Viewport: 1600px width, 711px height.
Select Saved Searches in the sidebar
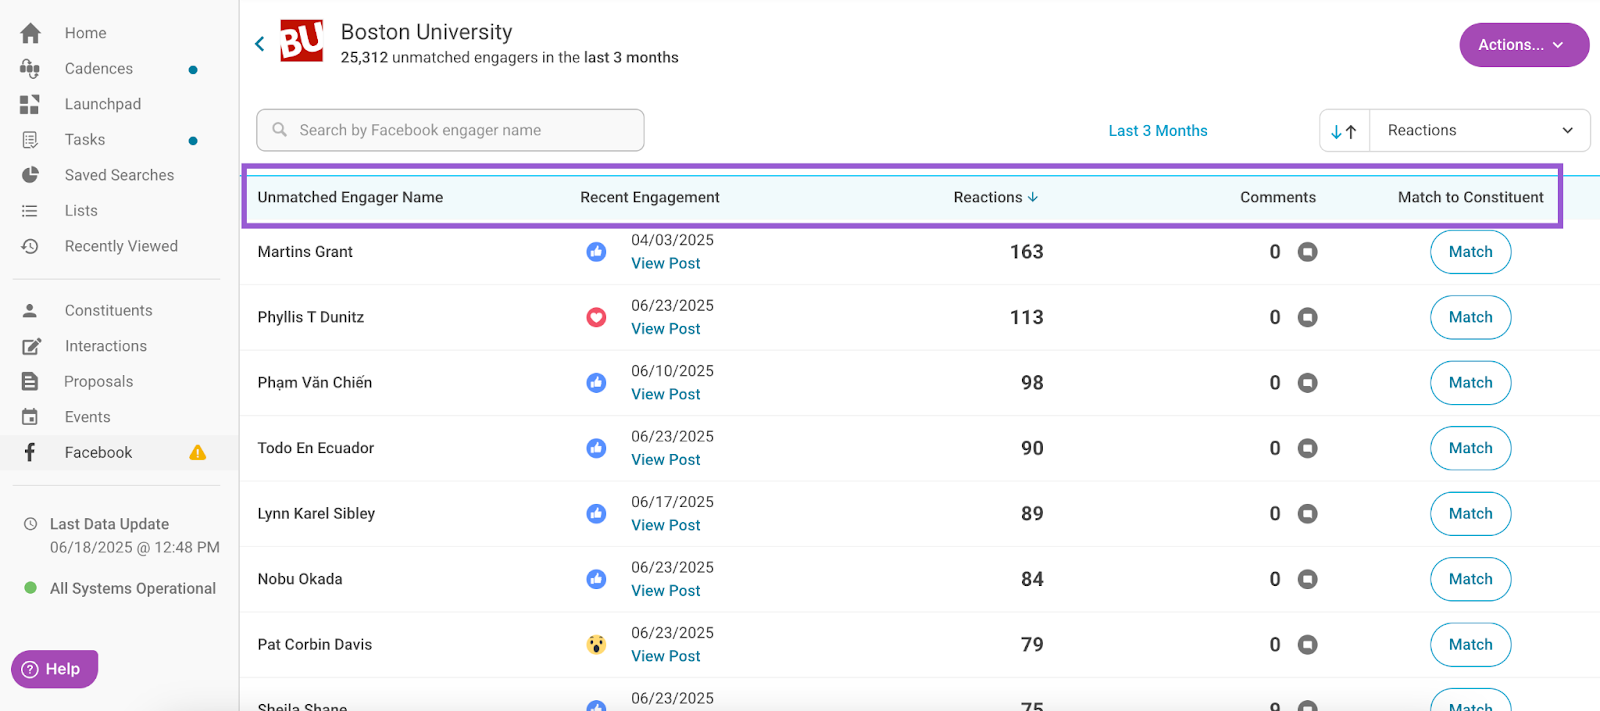click(x=119, y=175)
